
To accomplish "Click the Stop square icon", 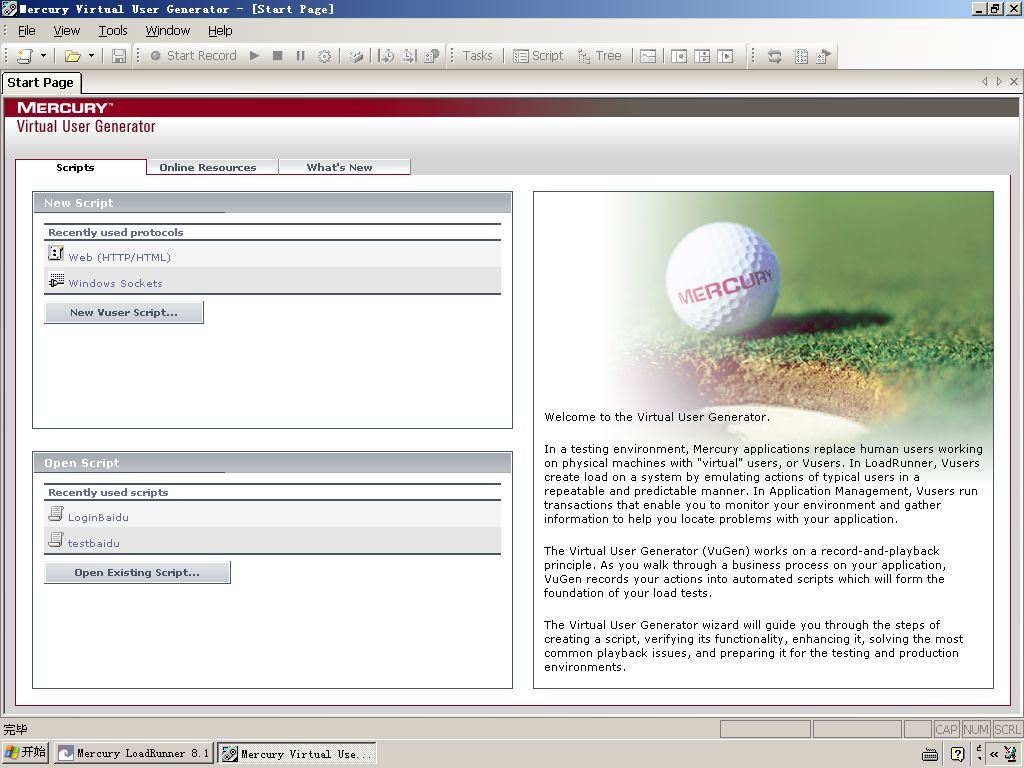I will 278,56.
